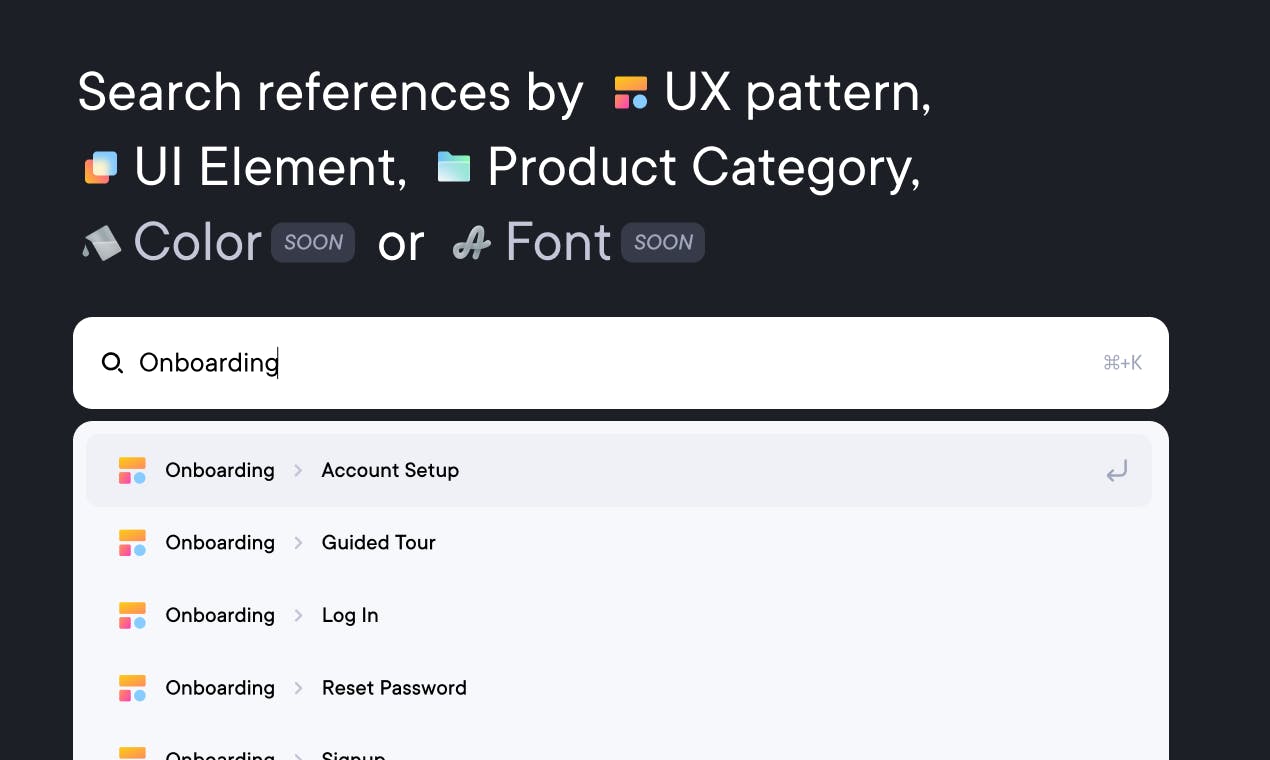
Task: Click the pattern icon beside Guided Tour result
Action: 132,543
